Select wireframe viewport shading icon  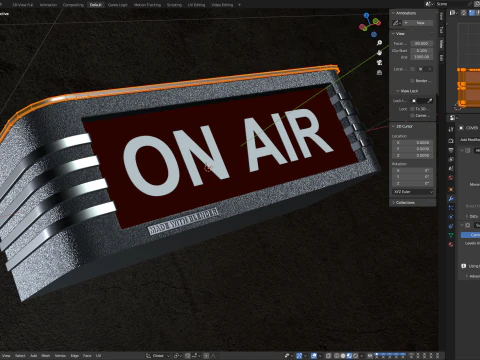coord(337,356)
